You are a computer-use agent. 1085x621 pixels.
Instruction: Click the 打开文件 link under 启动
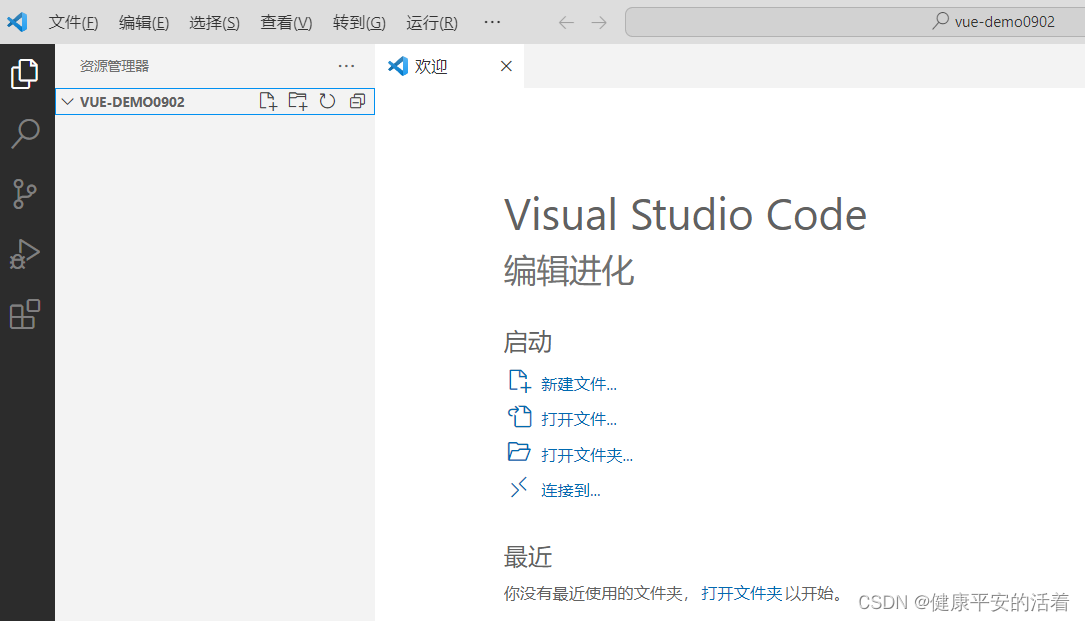click(x=576, y=418)
